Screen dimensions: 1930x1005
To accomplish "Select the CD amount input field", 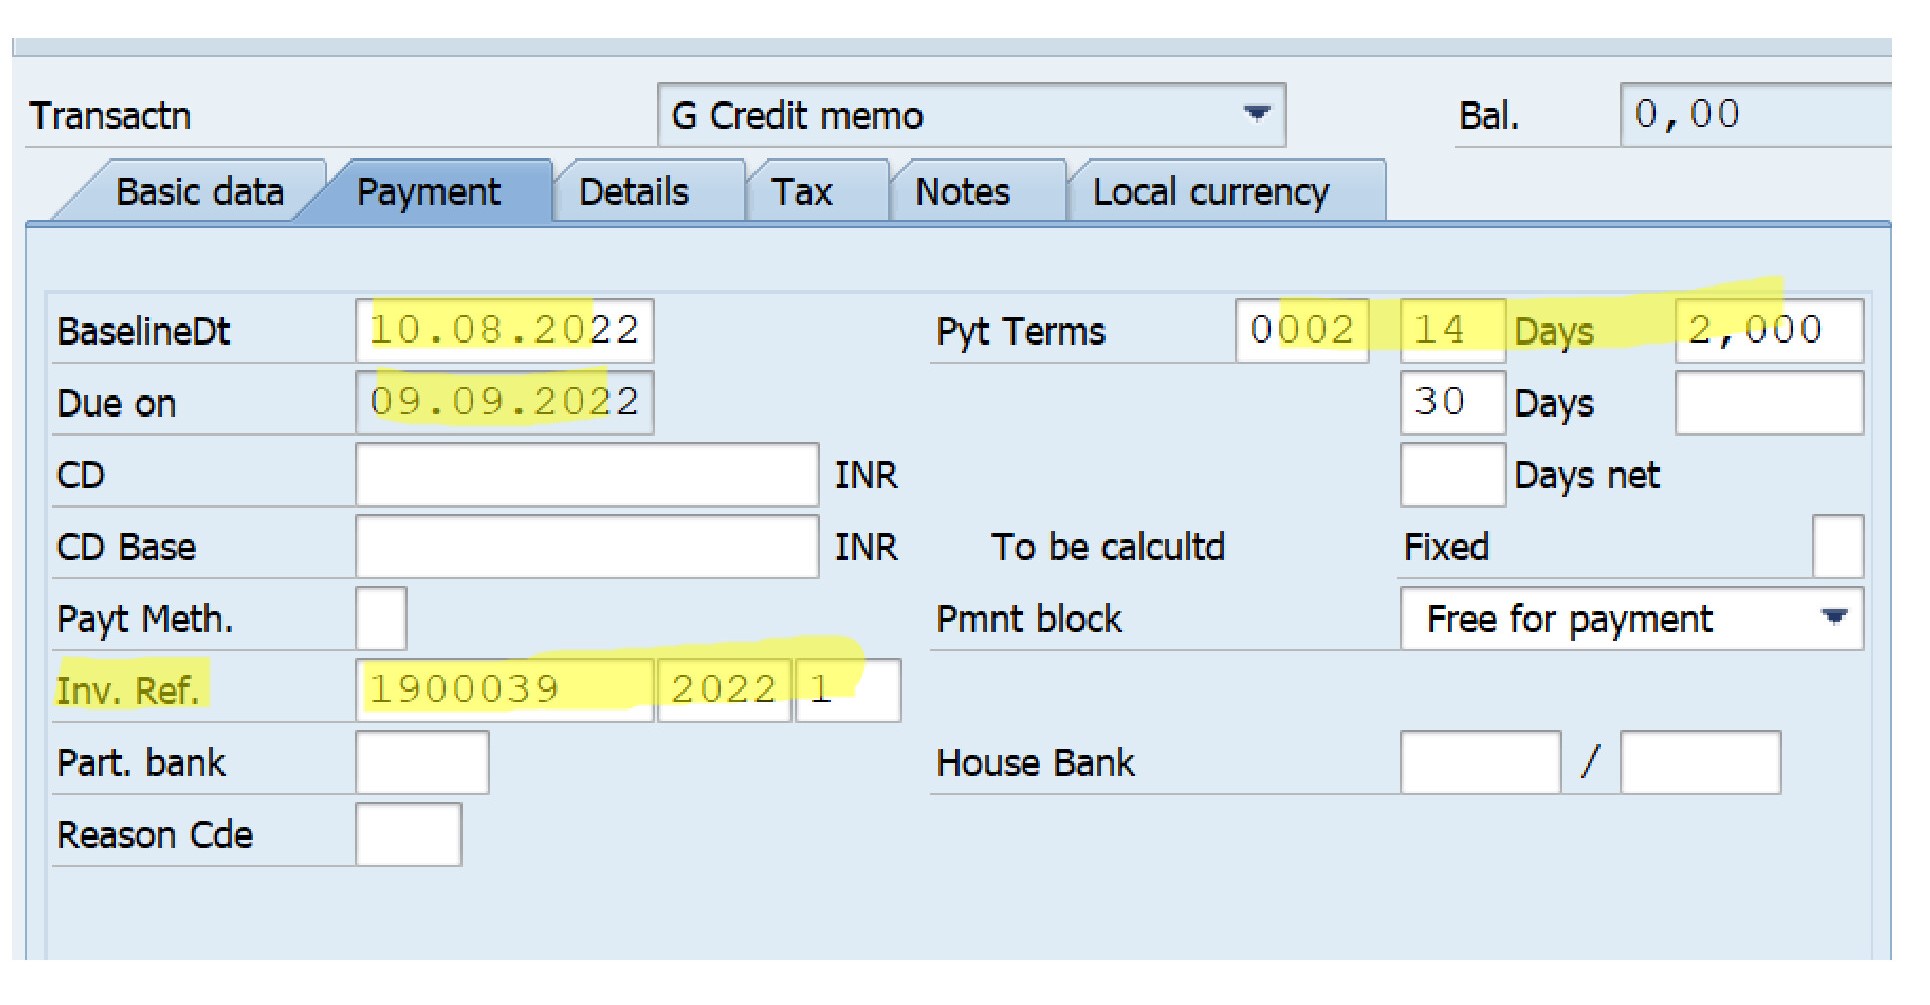I will 586,475.
